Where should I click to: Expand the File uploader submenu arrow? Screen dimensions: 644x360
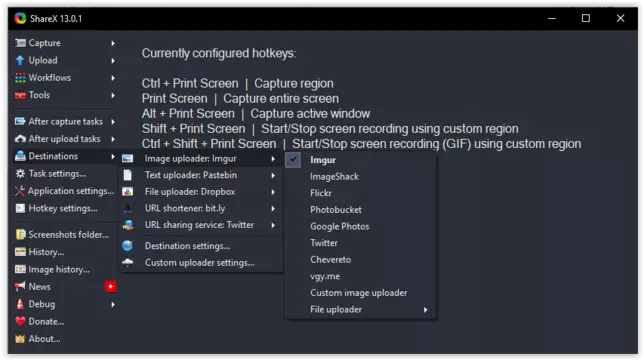tap(426, 310)
